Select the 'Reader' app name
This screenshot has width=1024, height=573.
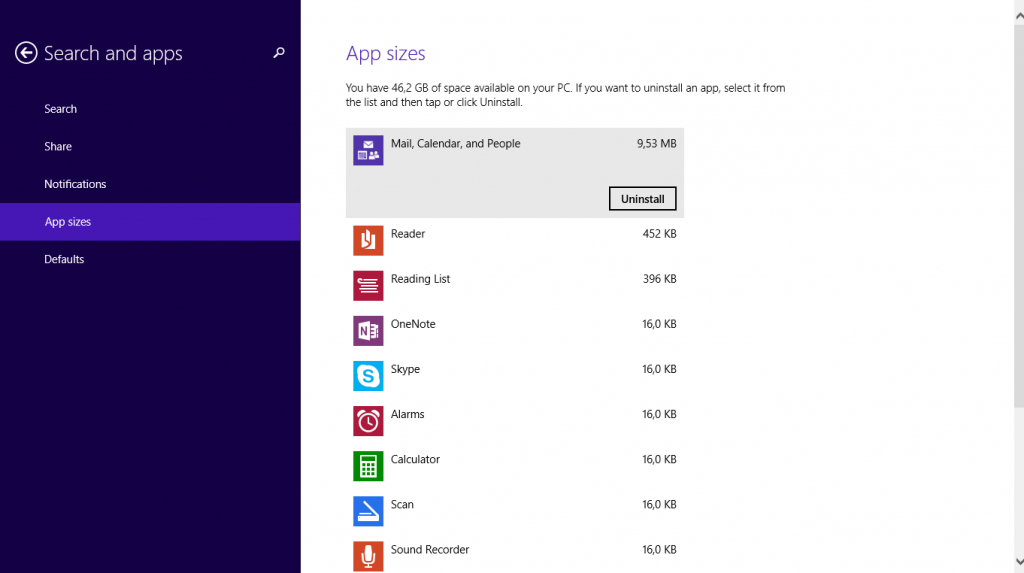[x=408, y=234]
